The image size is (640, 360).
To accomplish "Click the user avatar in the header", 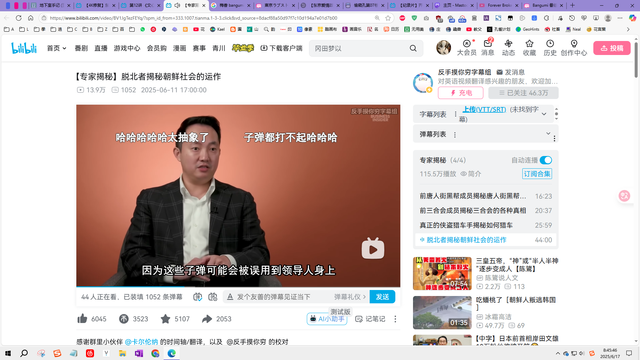I will coord(443,48).
